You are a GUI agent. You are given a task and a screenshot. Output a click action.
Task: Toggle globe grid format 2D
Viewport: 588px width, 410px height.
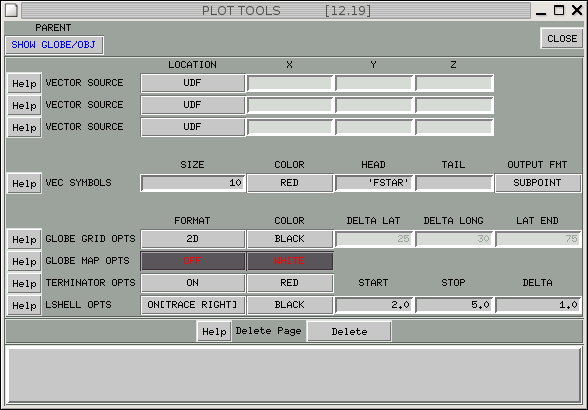[193, 239]
